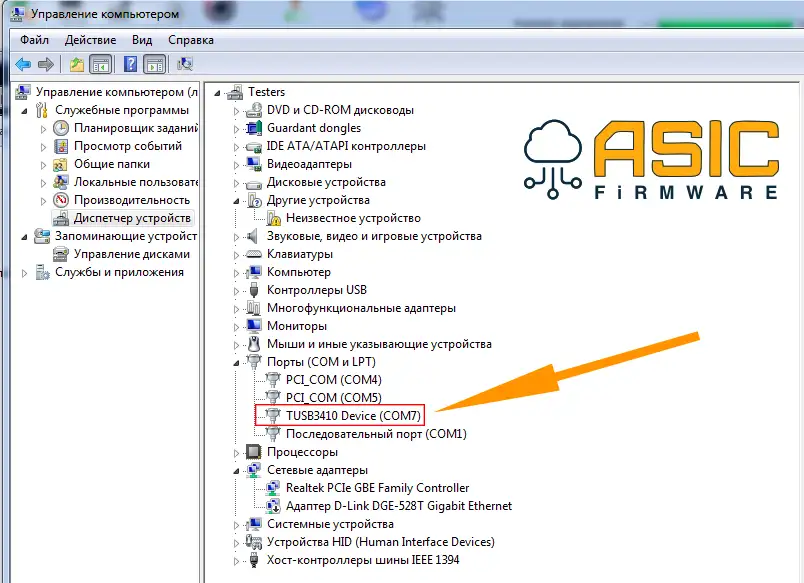Click the TUSB3410 Device port icon
Image resolution: width=804 pixels, height=583 pixels.
click(273, 416)
